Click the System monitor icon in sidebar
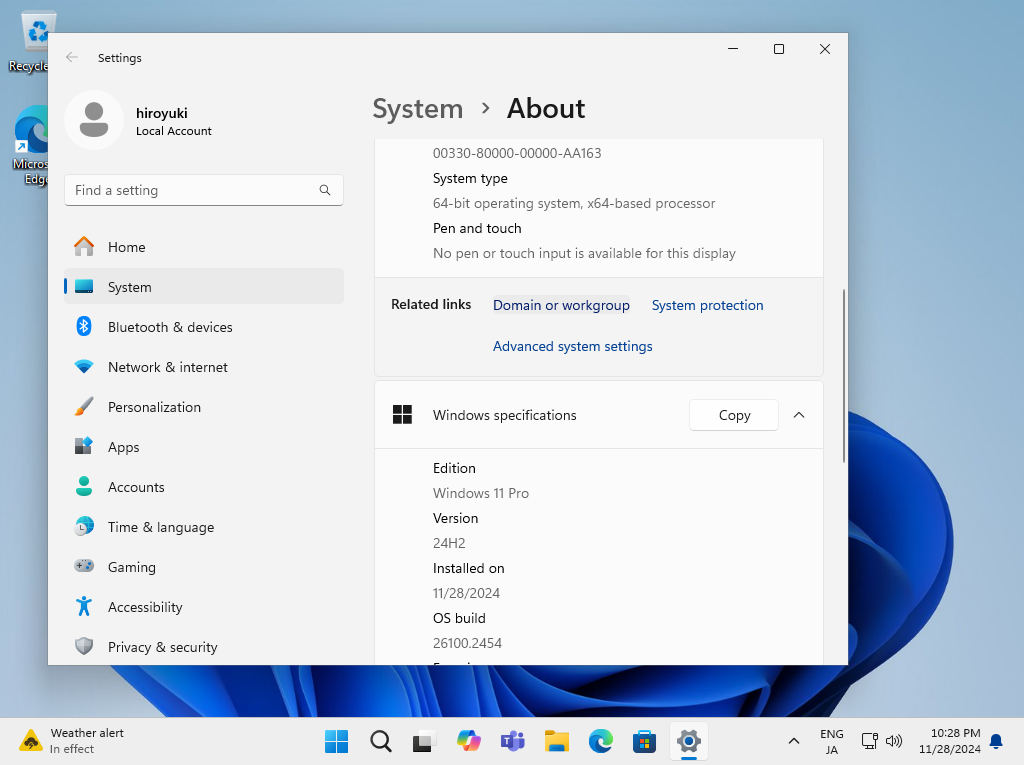 84,286
